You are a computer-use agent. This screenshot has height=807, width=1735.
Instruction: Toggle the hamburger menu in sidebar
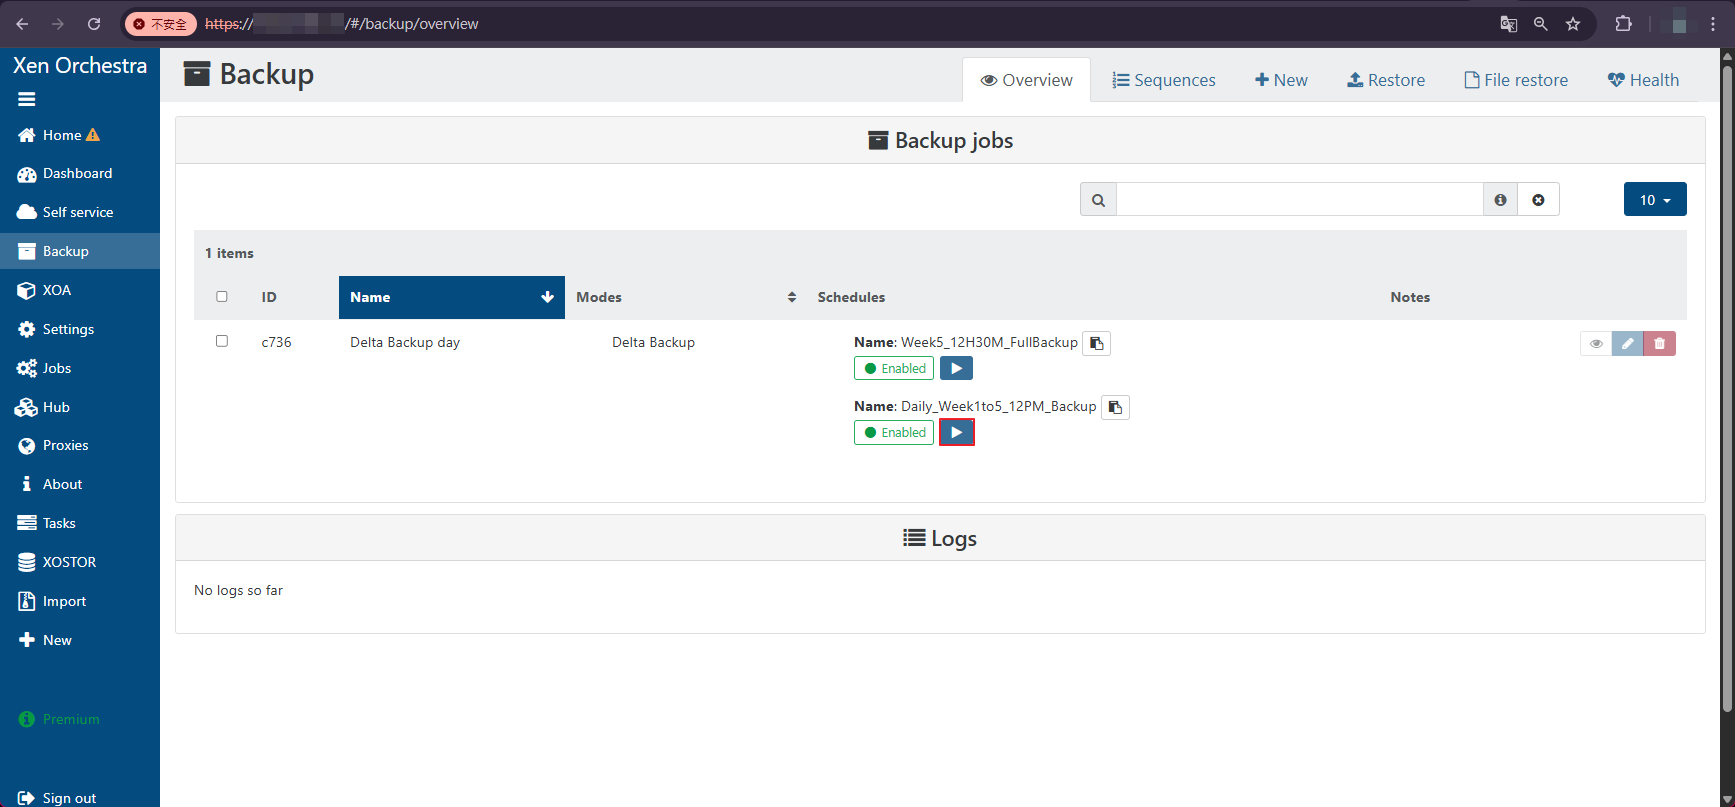[x=27, y=99]
